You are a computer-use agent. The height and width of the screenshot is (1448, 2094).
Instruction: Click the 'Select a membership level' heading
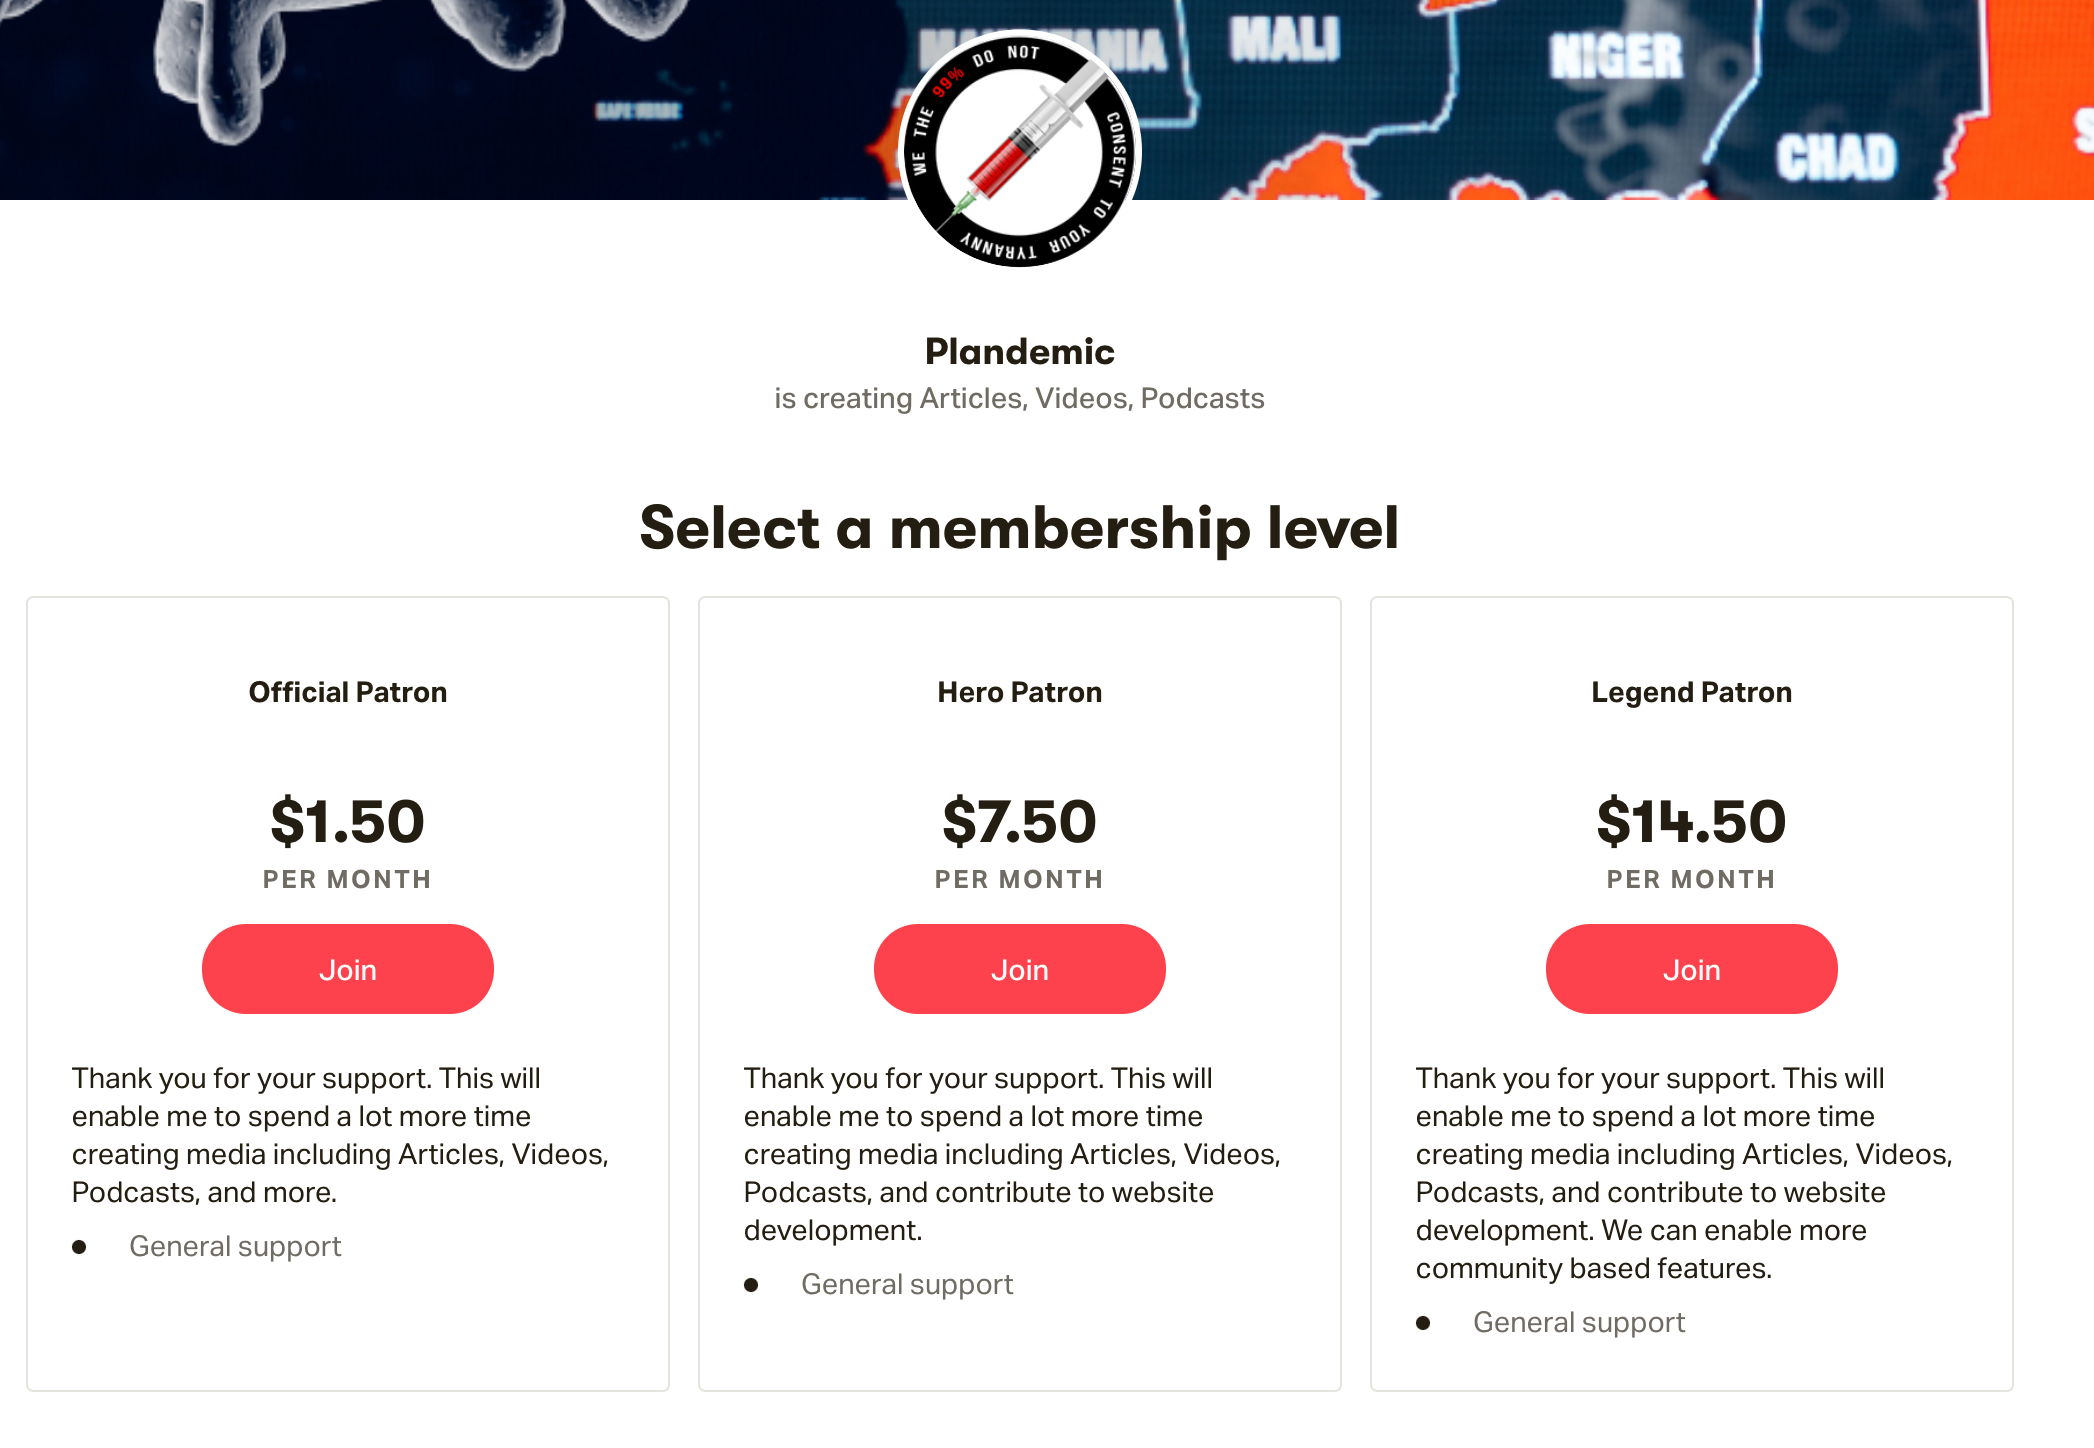tap(1021, 528)
